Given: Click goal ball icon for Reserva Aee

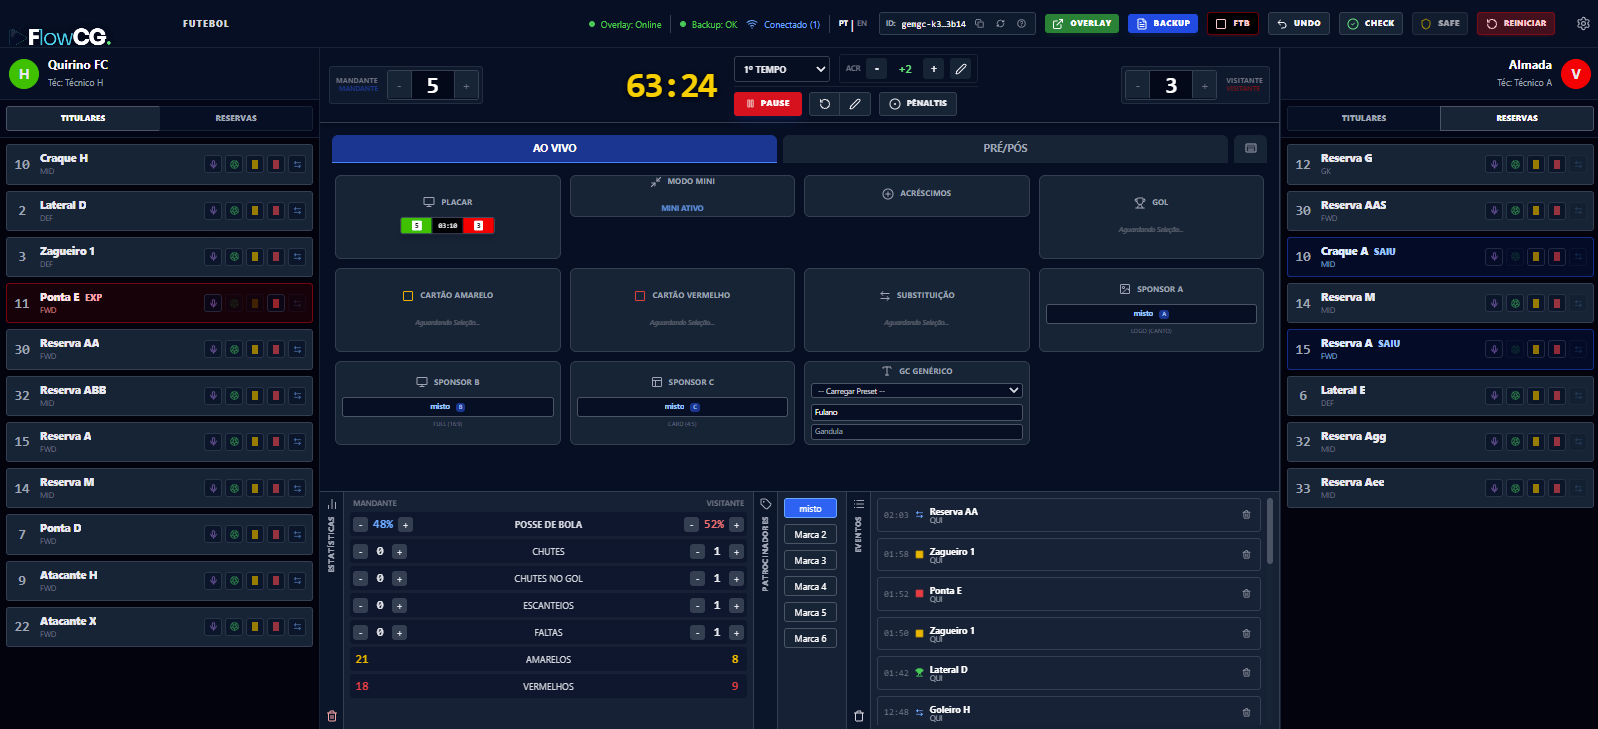Looking at the screenshot, I should coord(1515,488).
